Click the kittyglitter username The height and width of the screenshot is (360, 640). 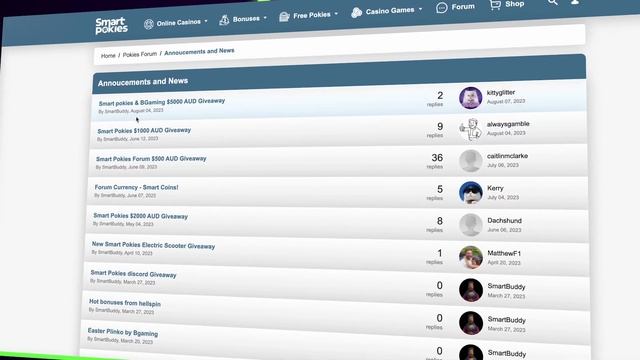point(501,93)
